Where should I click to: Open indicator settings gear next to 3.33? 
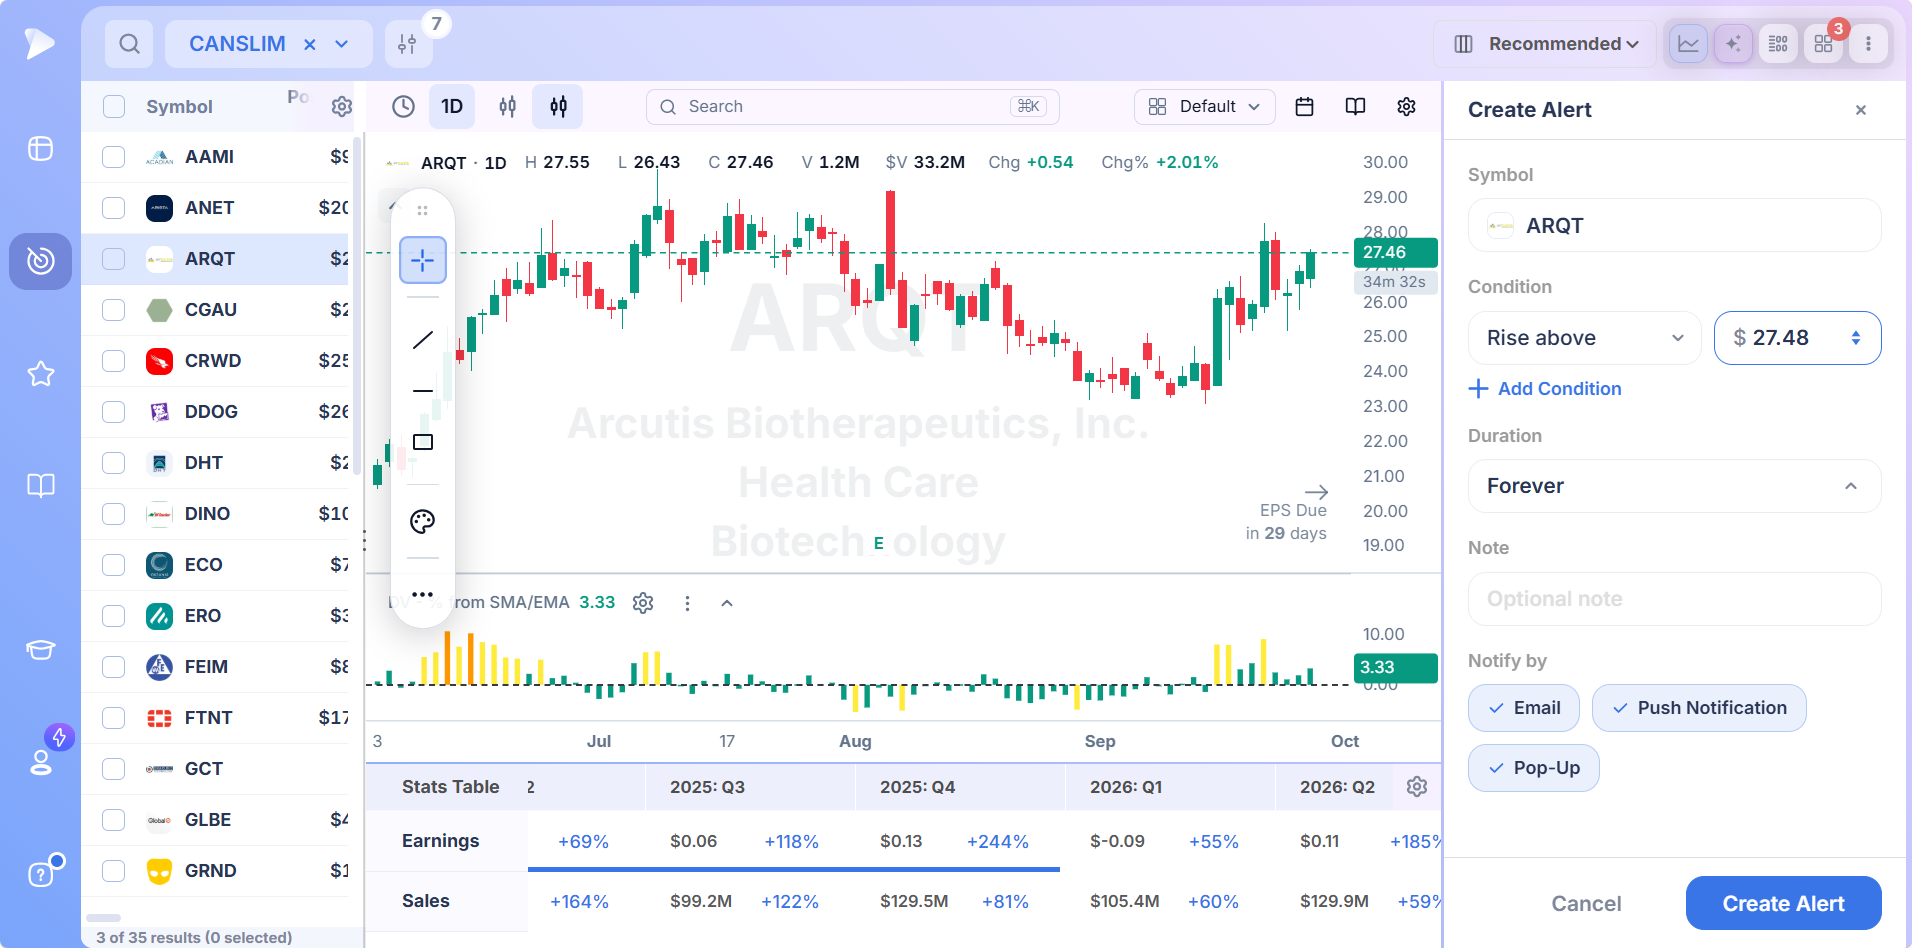pyautogui.click(x=643, y=603)
